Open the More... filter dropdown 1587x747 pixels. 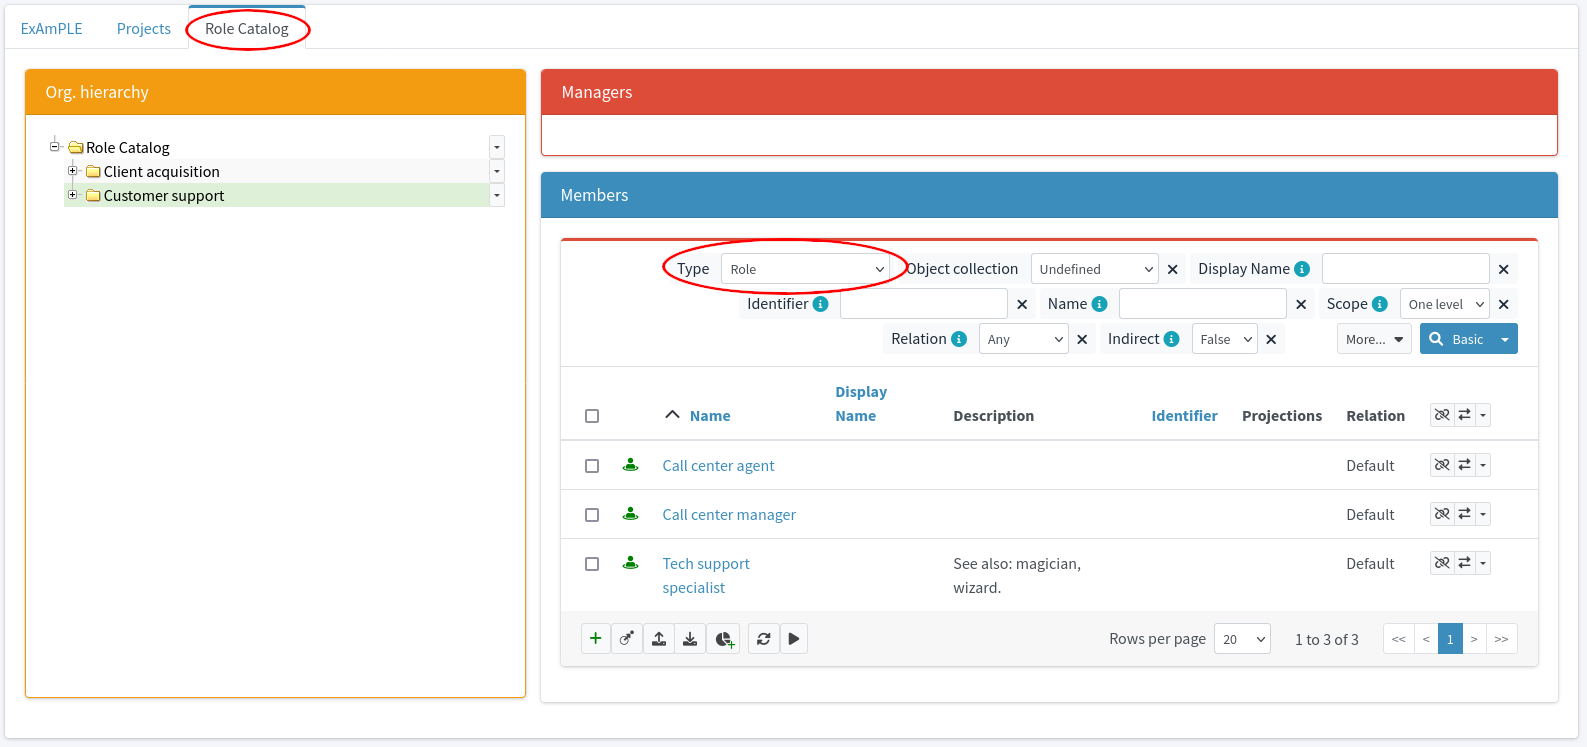pyautogui.click(x=1374, y=339)
